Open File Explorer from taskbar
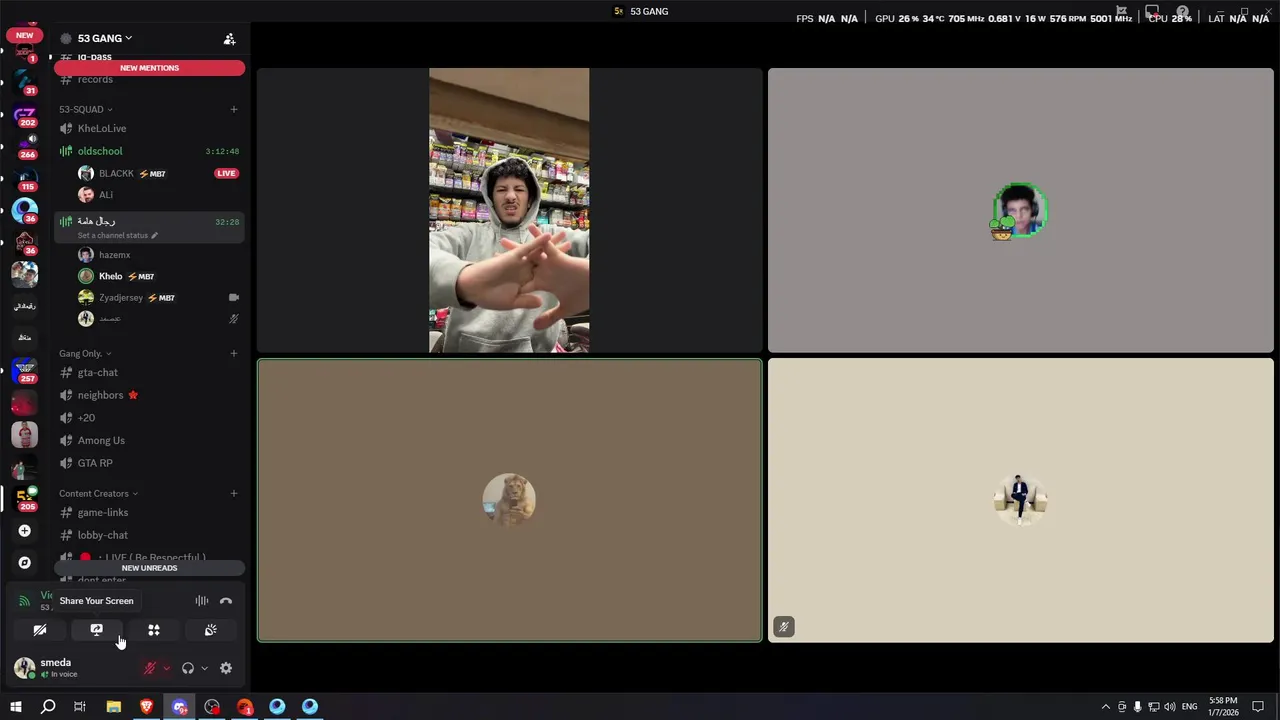1280x720 pixels. click(114, 707)
